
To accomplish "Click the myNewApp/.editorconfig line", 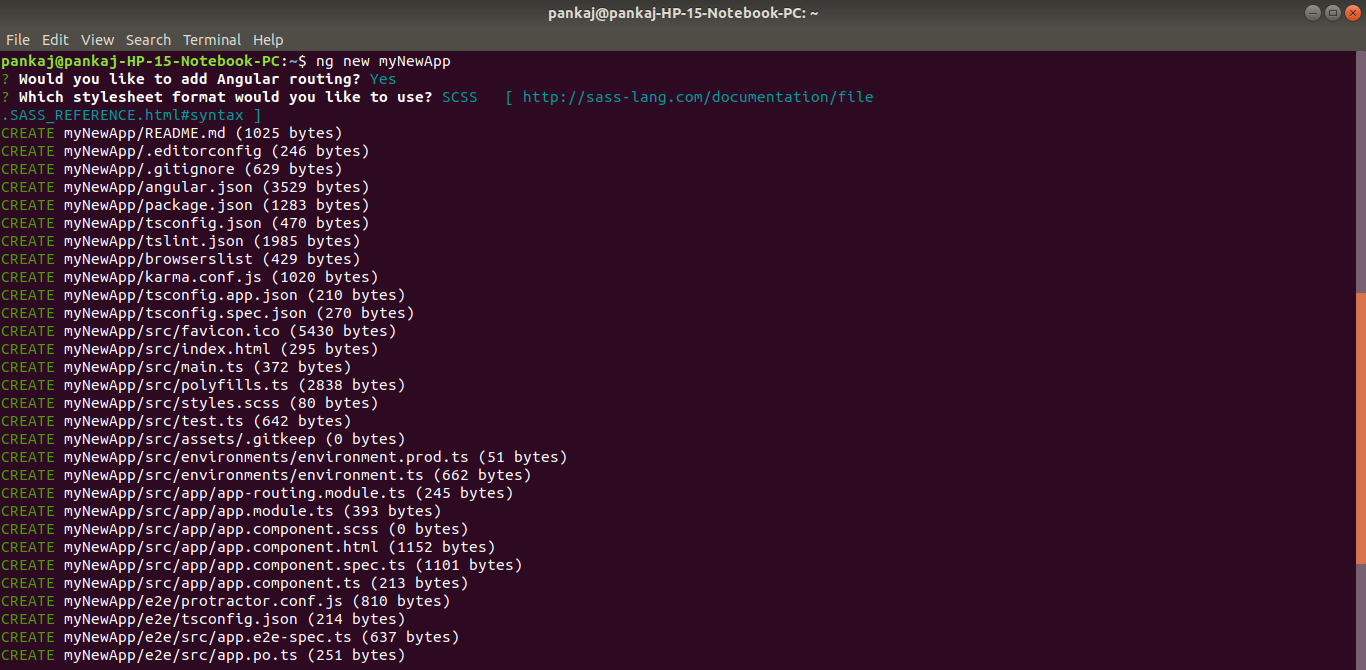I will [x=185, y=151].
